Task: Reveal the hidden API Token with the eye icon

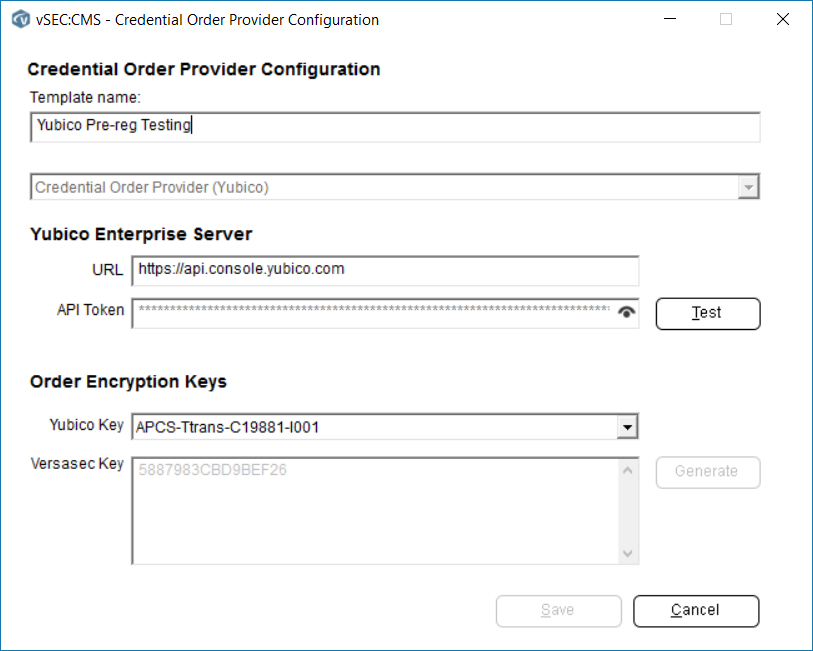Action: (x=626, y=312)
